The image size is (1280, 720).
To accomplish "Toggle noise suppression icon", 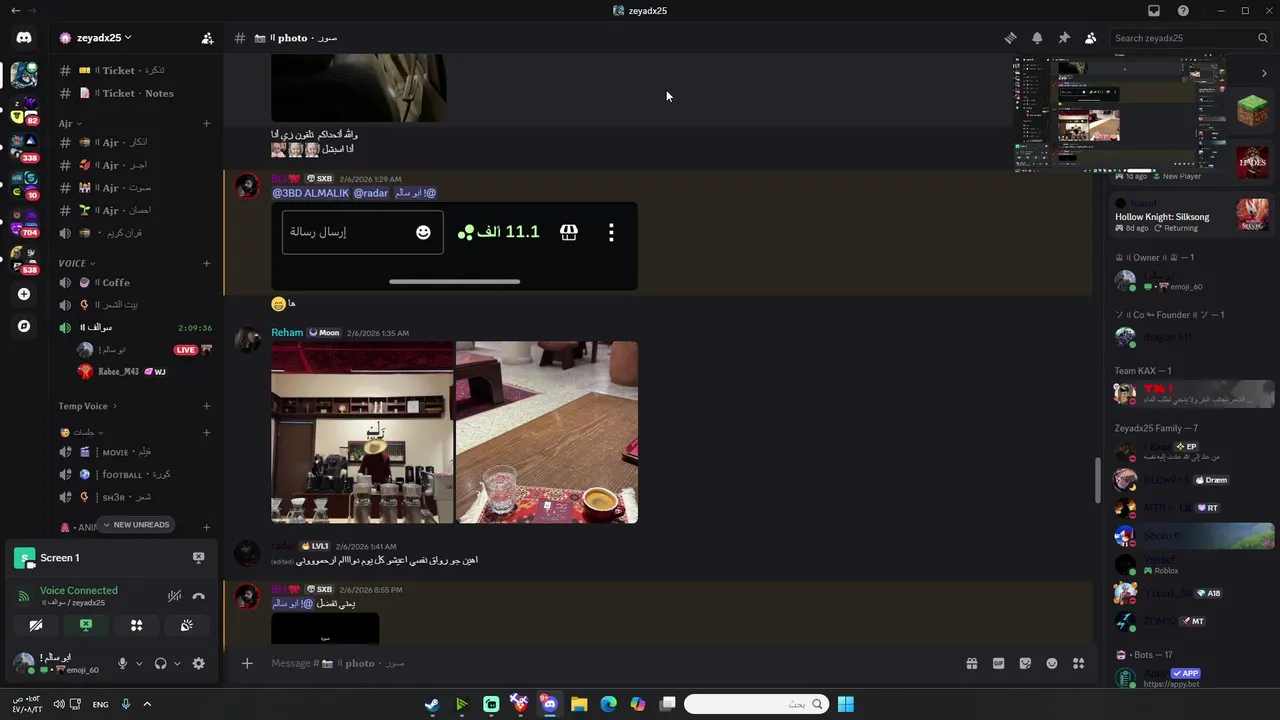I will tap(174, 596).
